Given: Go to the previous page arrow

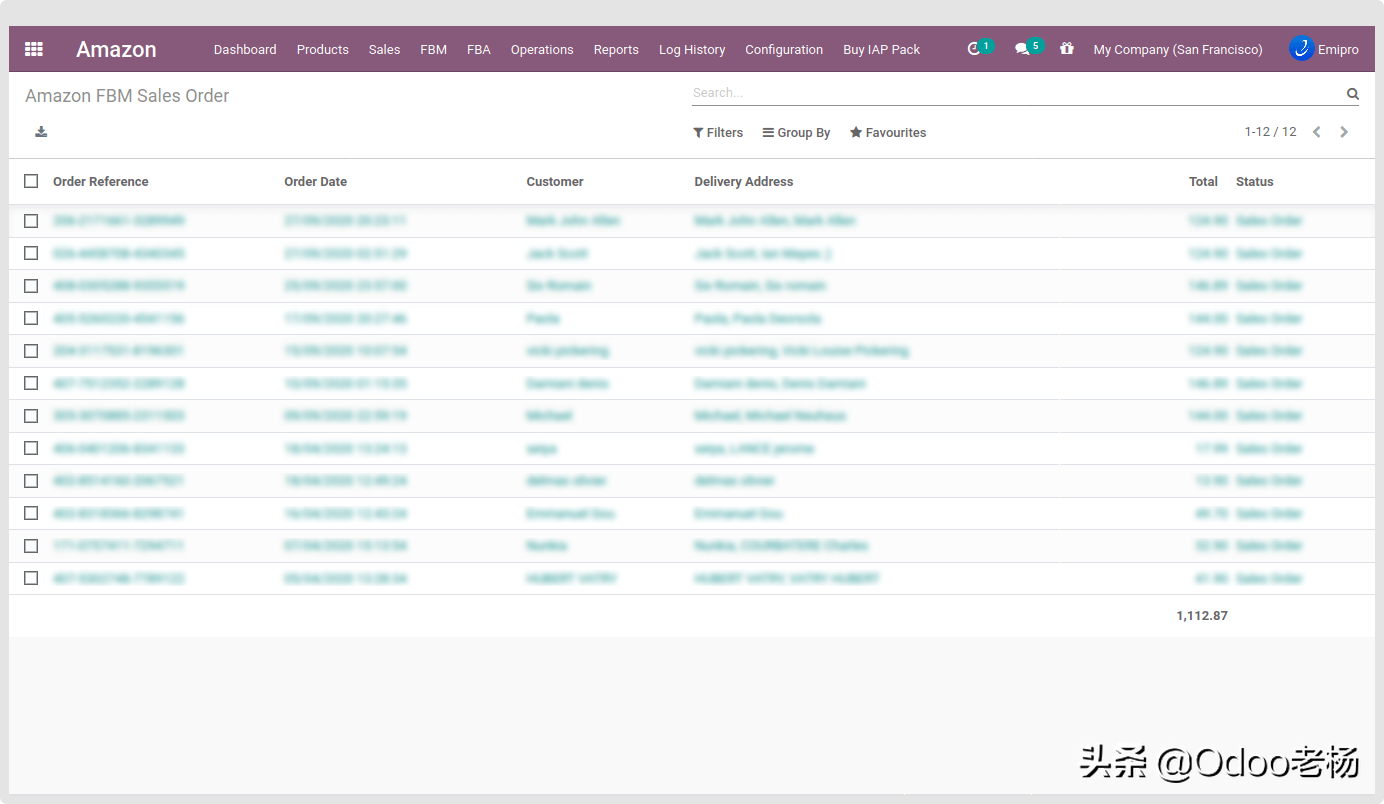Looking at the screenshot, I should click(1317, 132).
